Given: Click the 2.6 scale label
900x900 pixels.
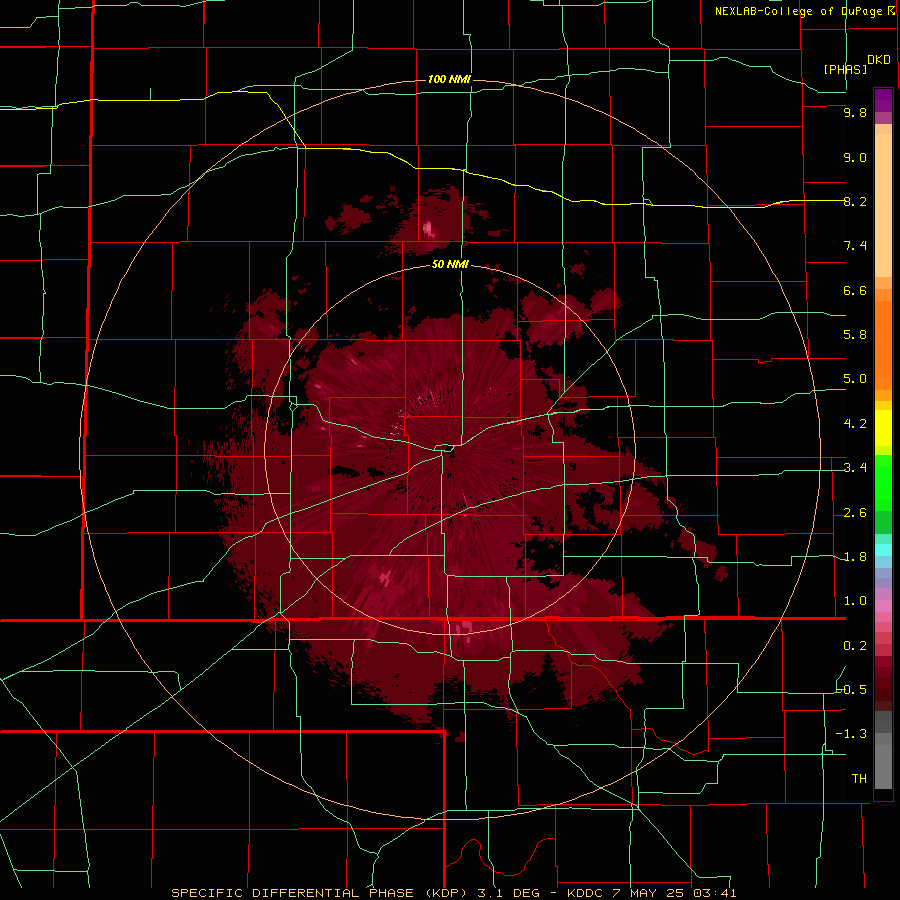Looking at the screenshot, I should point(855,513).
